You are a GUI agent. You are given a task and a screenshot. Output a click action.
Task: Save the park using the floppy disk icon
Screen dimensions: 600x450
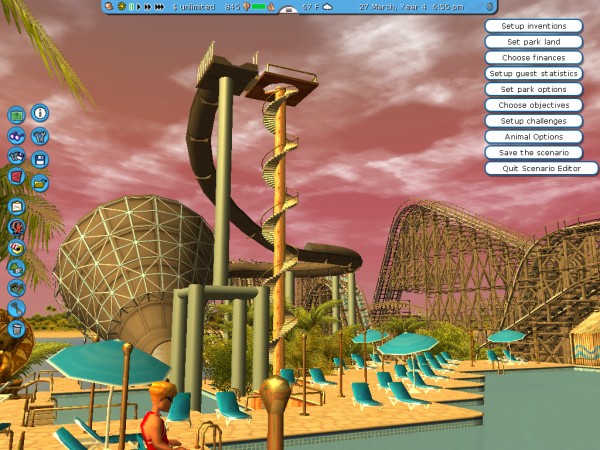(x=40, y=160)
